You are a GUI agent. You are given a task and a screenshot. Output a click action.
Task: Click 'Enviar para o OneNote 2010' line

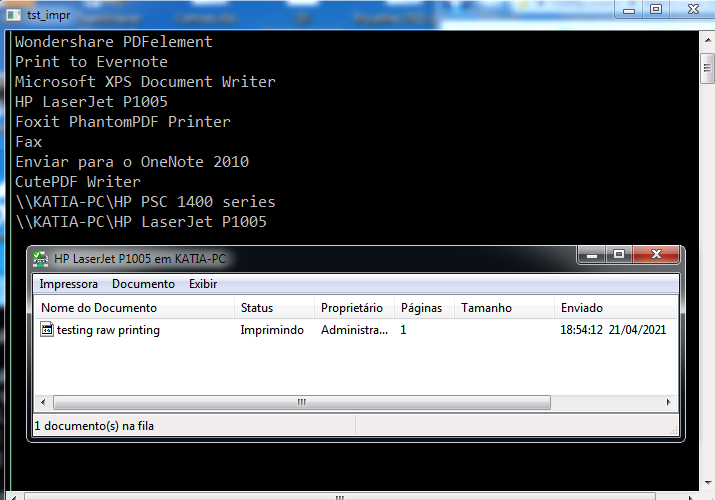click(x=132, y=162)
